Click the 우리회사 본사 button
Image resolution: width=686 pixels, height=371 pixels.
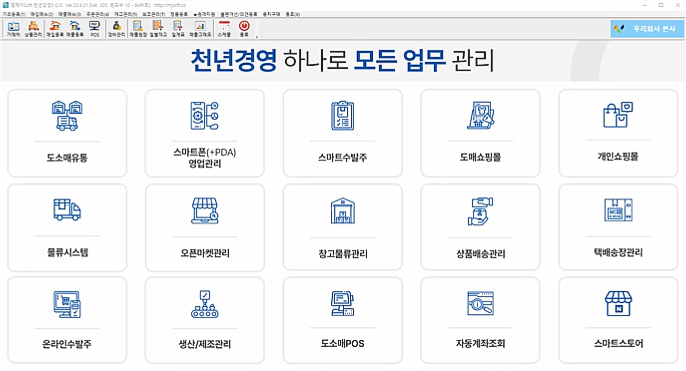point(647,29)
